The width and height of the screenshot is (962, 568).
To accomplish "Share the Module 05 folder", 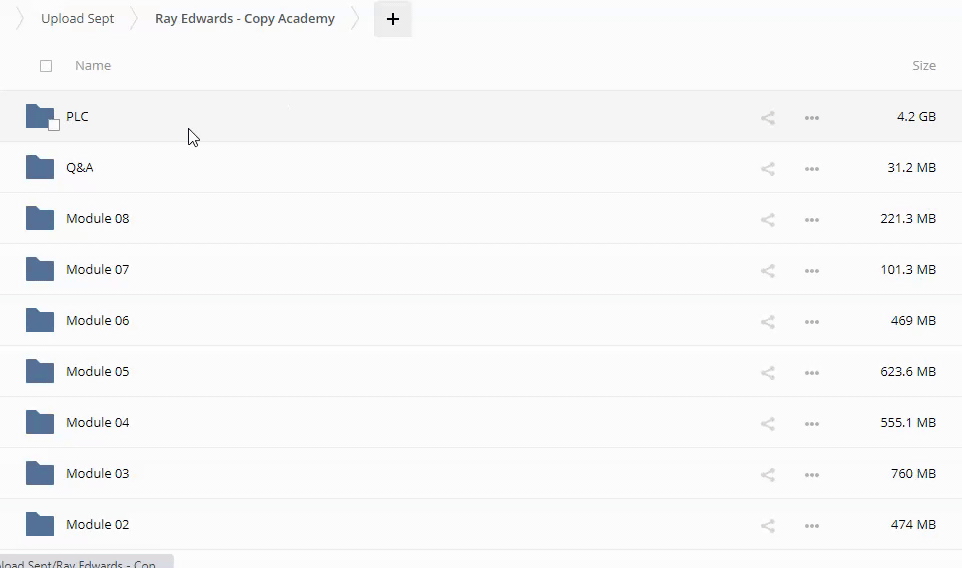I will tap(768, 372).
